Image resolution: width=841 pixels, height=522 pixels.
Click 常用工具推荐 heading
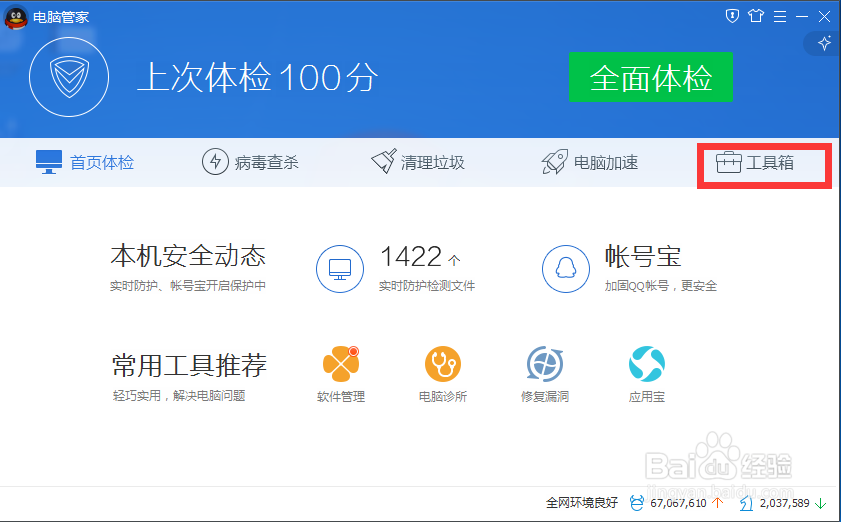pyautogui.click(x=189, y=365)
